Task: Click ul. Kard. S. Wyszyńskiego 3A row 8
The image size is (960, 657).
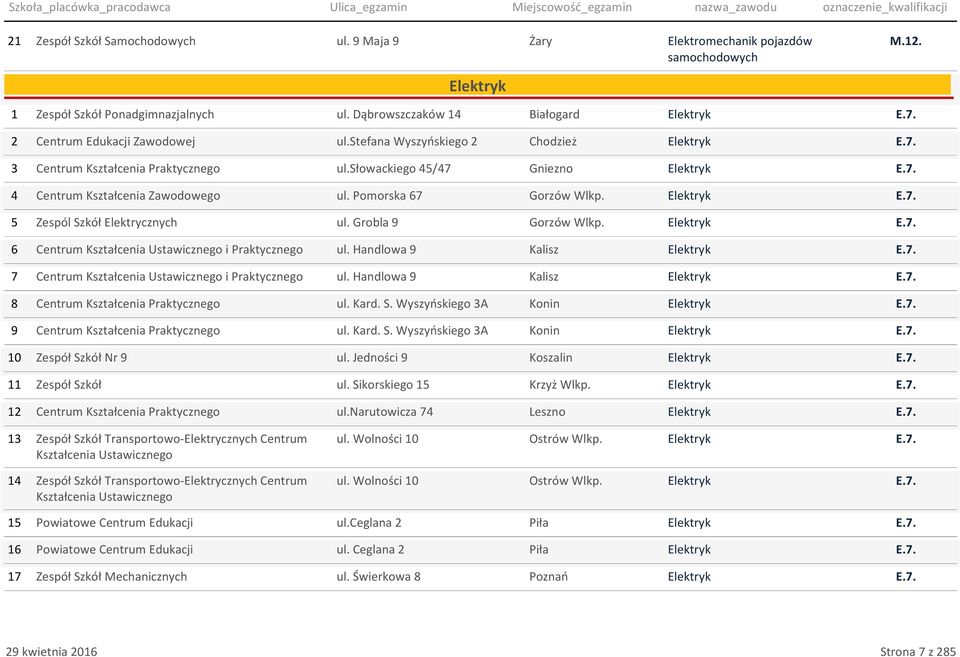Action: [412, 303]
